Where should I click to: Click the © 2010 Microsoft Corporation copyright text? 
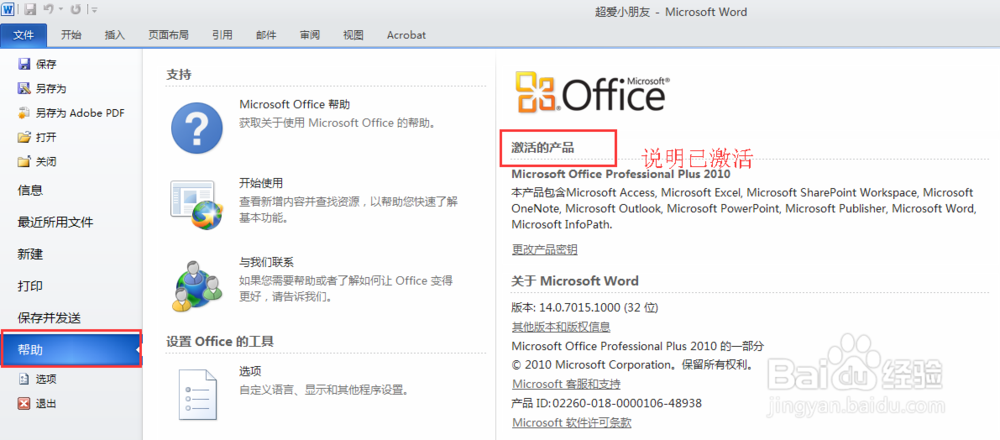coord(634,365)
